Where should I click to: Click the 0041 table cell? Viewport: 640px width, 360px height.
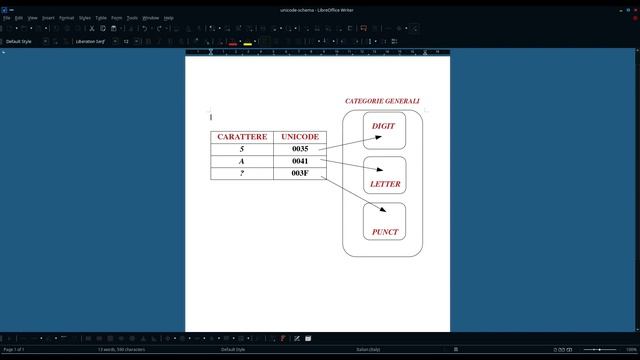300,161
